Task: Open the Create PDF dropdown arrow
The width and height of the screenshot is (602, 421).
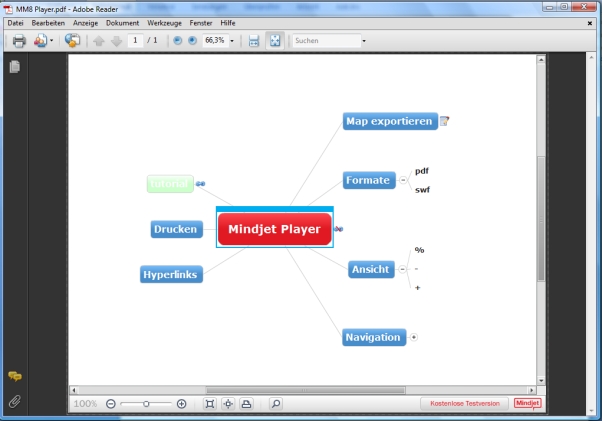Action: coord(51,41)
